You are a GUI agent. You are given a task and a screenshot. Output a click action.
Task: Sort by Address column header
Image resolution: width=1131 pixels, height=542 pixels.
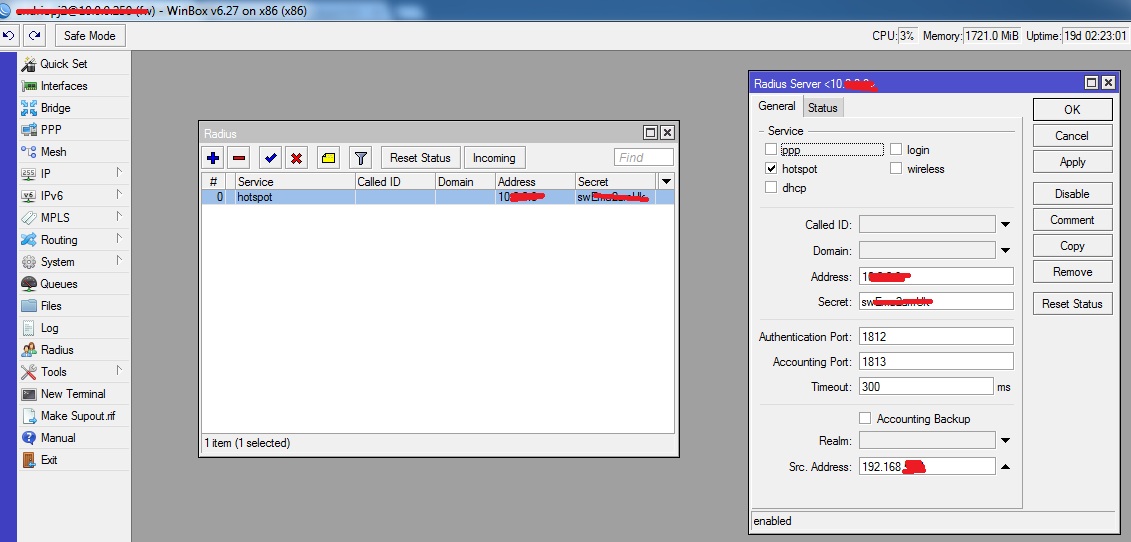coord(535,181)
